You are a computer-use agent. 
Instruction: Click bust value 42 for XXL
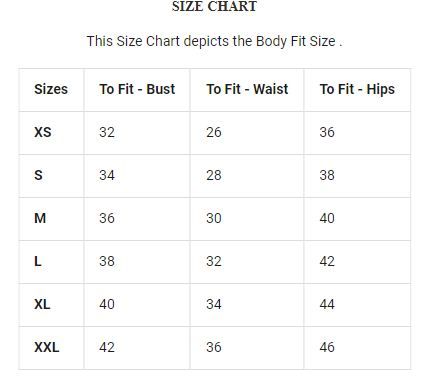click(107, 347)
